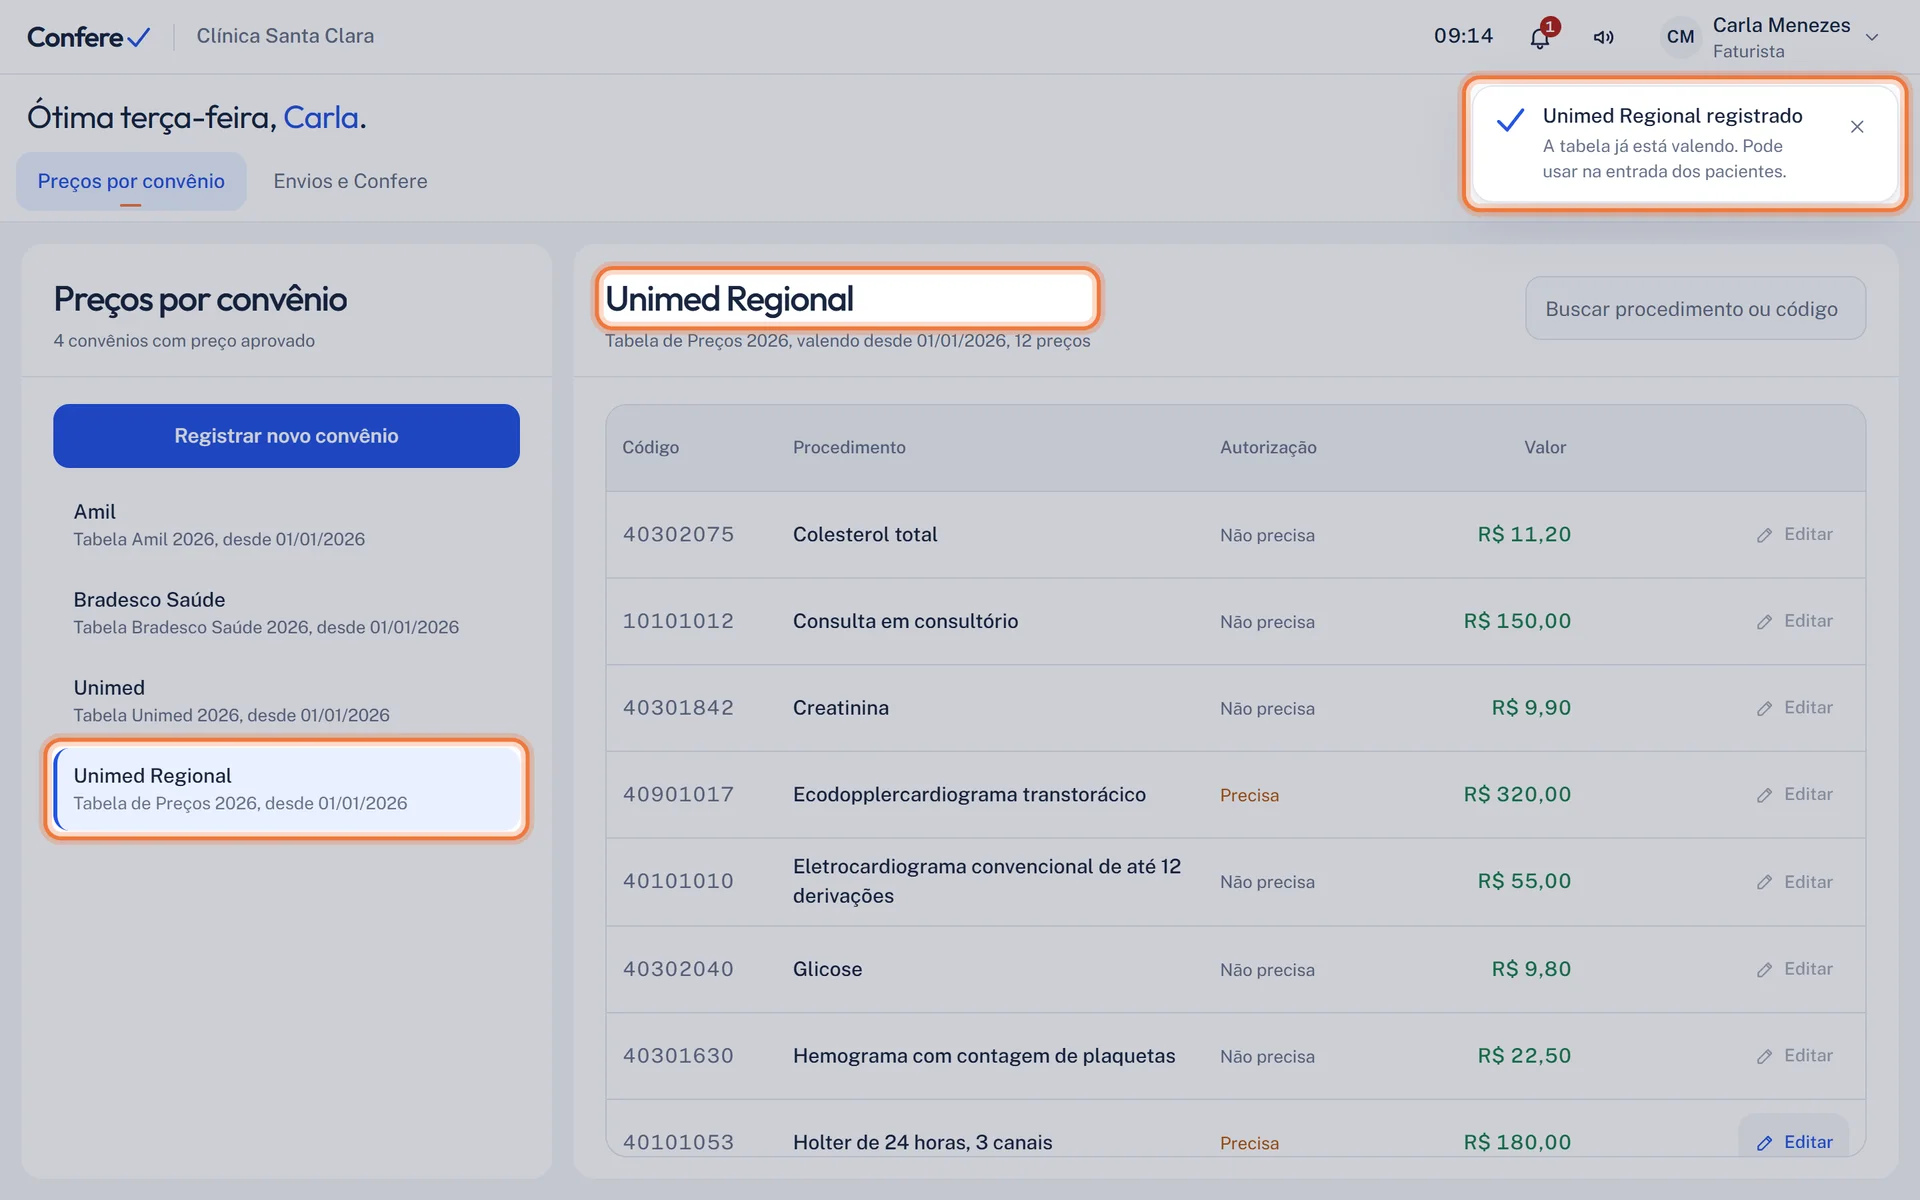1920x1200 pixels.
Task: Click the Procedimento column header
Action: tap(849, 447)
